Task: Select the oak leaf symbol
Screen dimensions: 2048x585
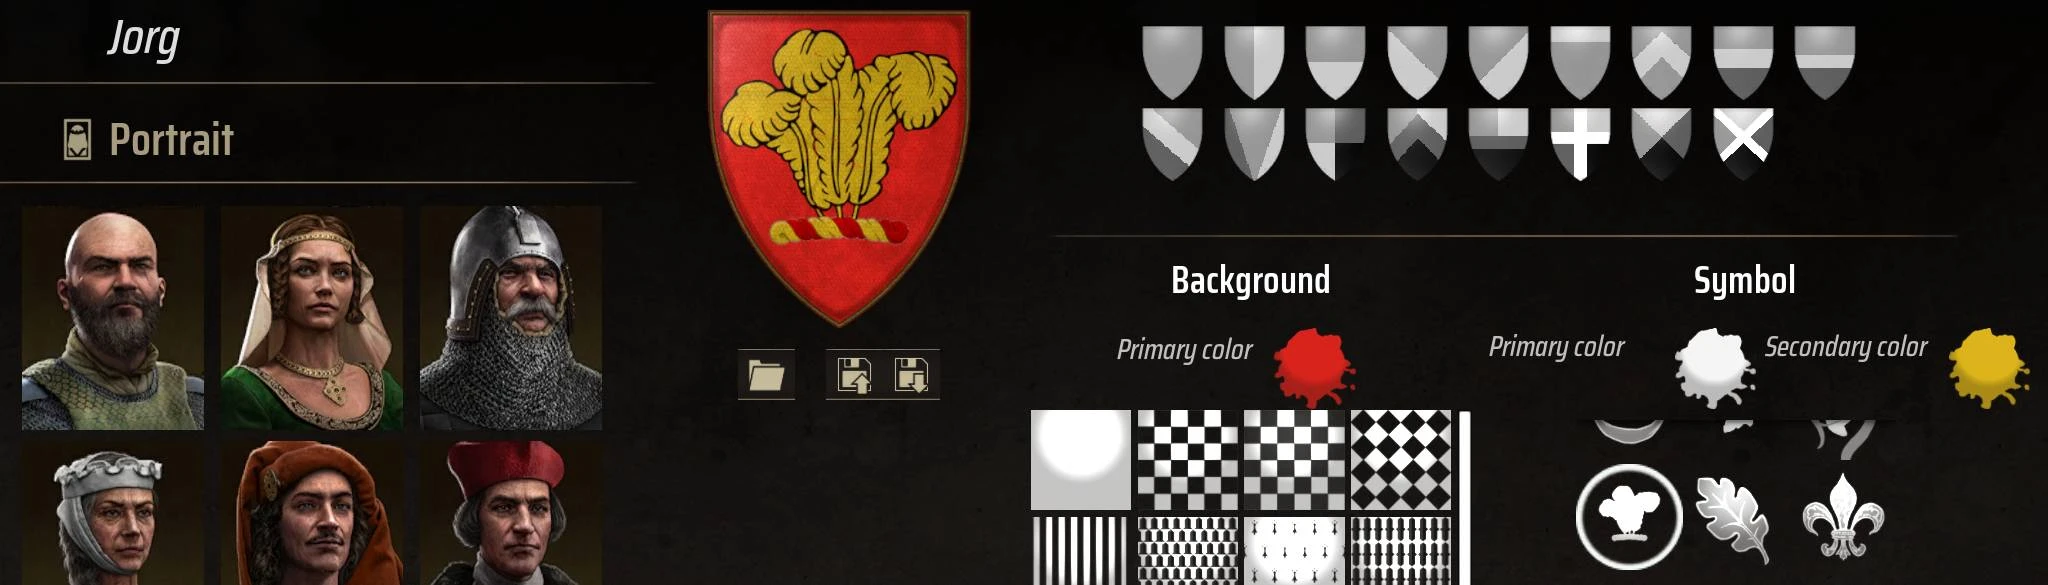Action: point(1733,519)
